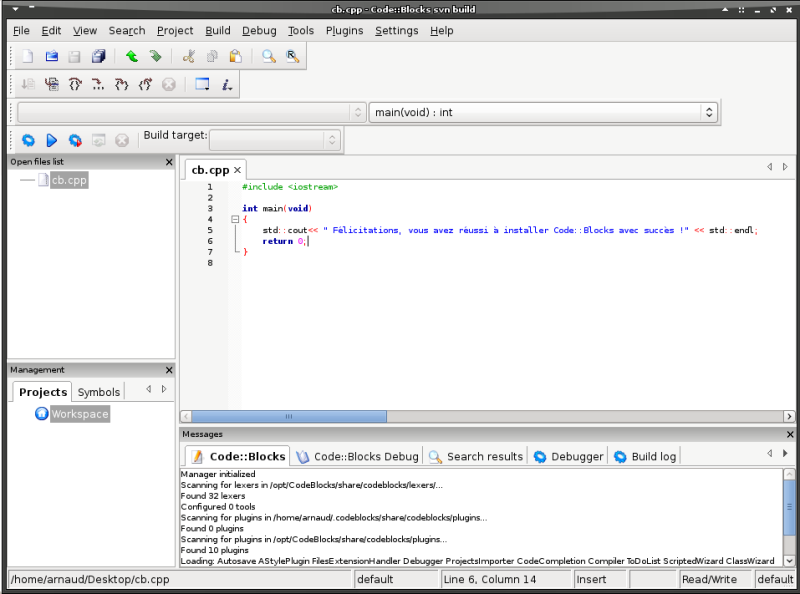
Task: Click the Open file icon
Action: (x=52, y=57)
